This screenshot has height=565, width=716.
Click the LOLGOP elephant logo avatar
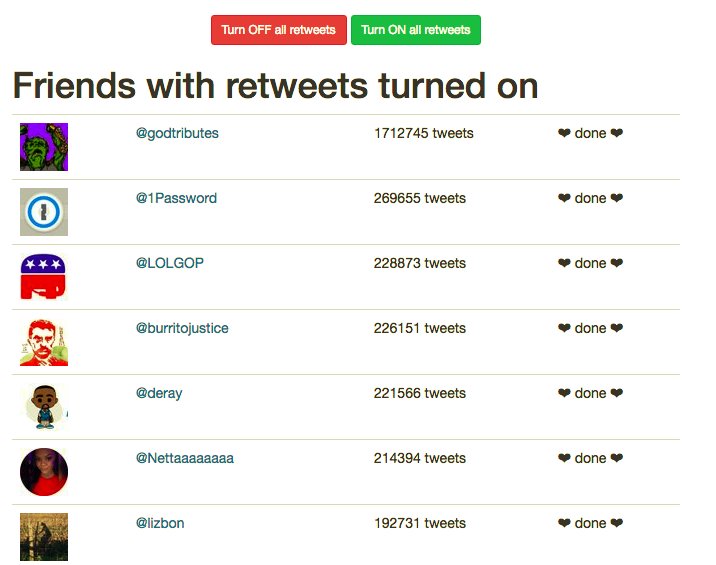click(x=44, y=277)
